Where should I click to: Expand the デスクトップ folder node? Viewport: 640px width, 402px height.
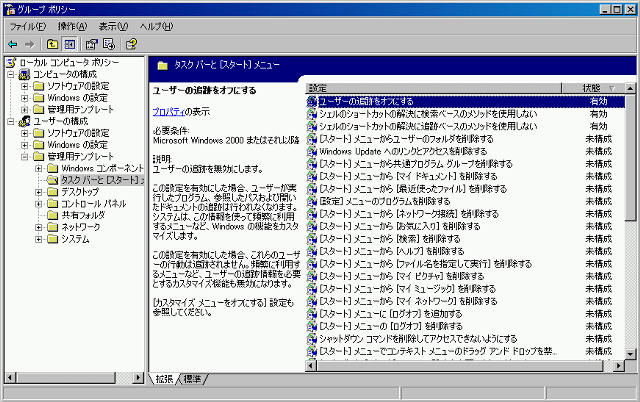pyautogui.click(x=39, y=192)
